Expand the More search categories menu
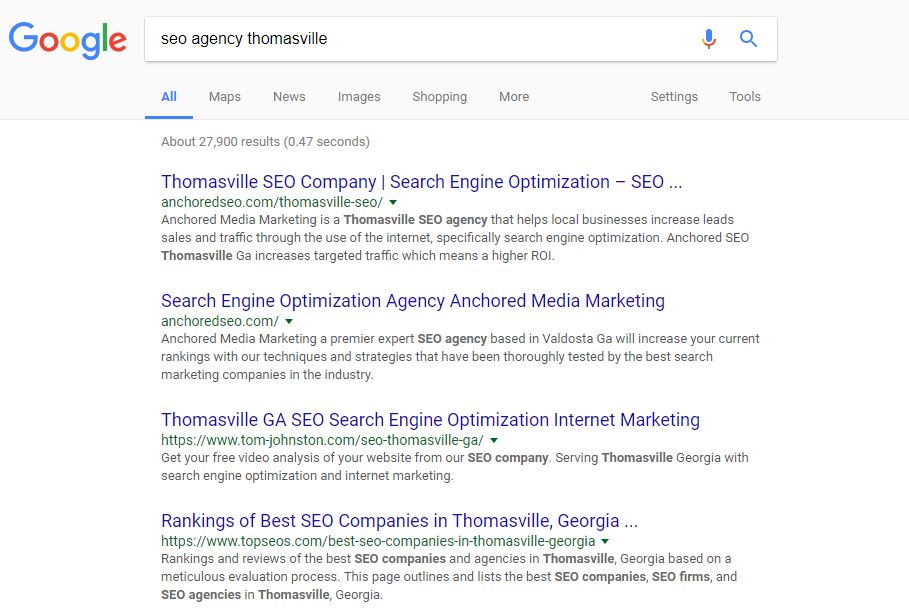The height and width of the screenshot is (616, 909). point(514,97)
